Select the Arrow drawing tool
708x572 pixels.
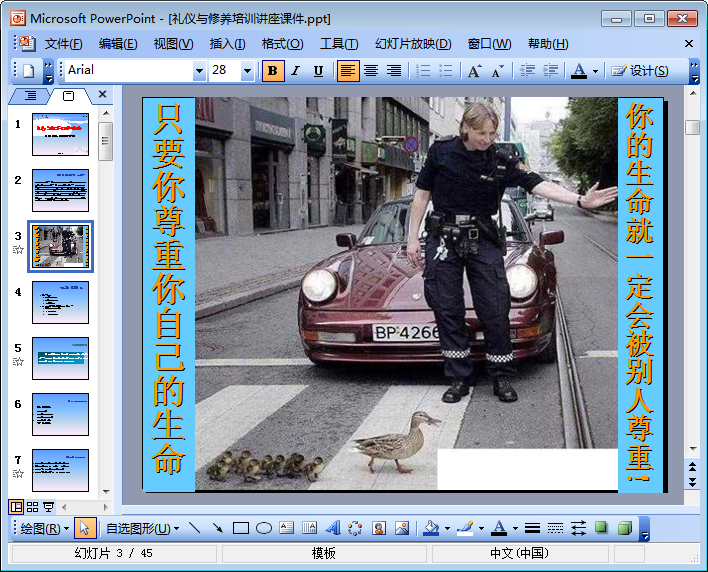217,528
